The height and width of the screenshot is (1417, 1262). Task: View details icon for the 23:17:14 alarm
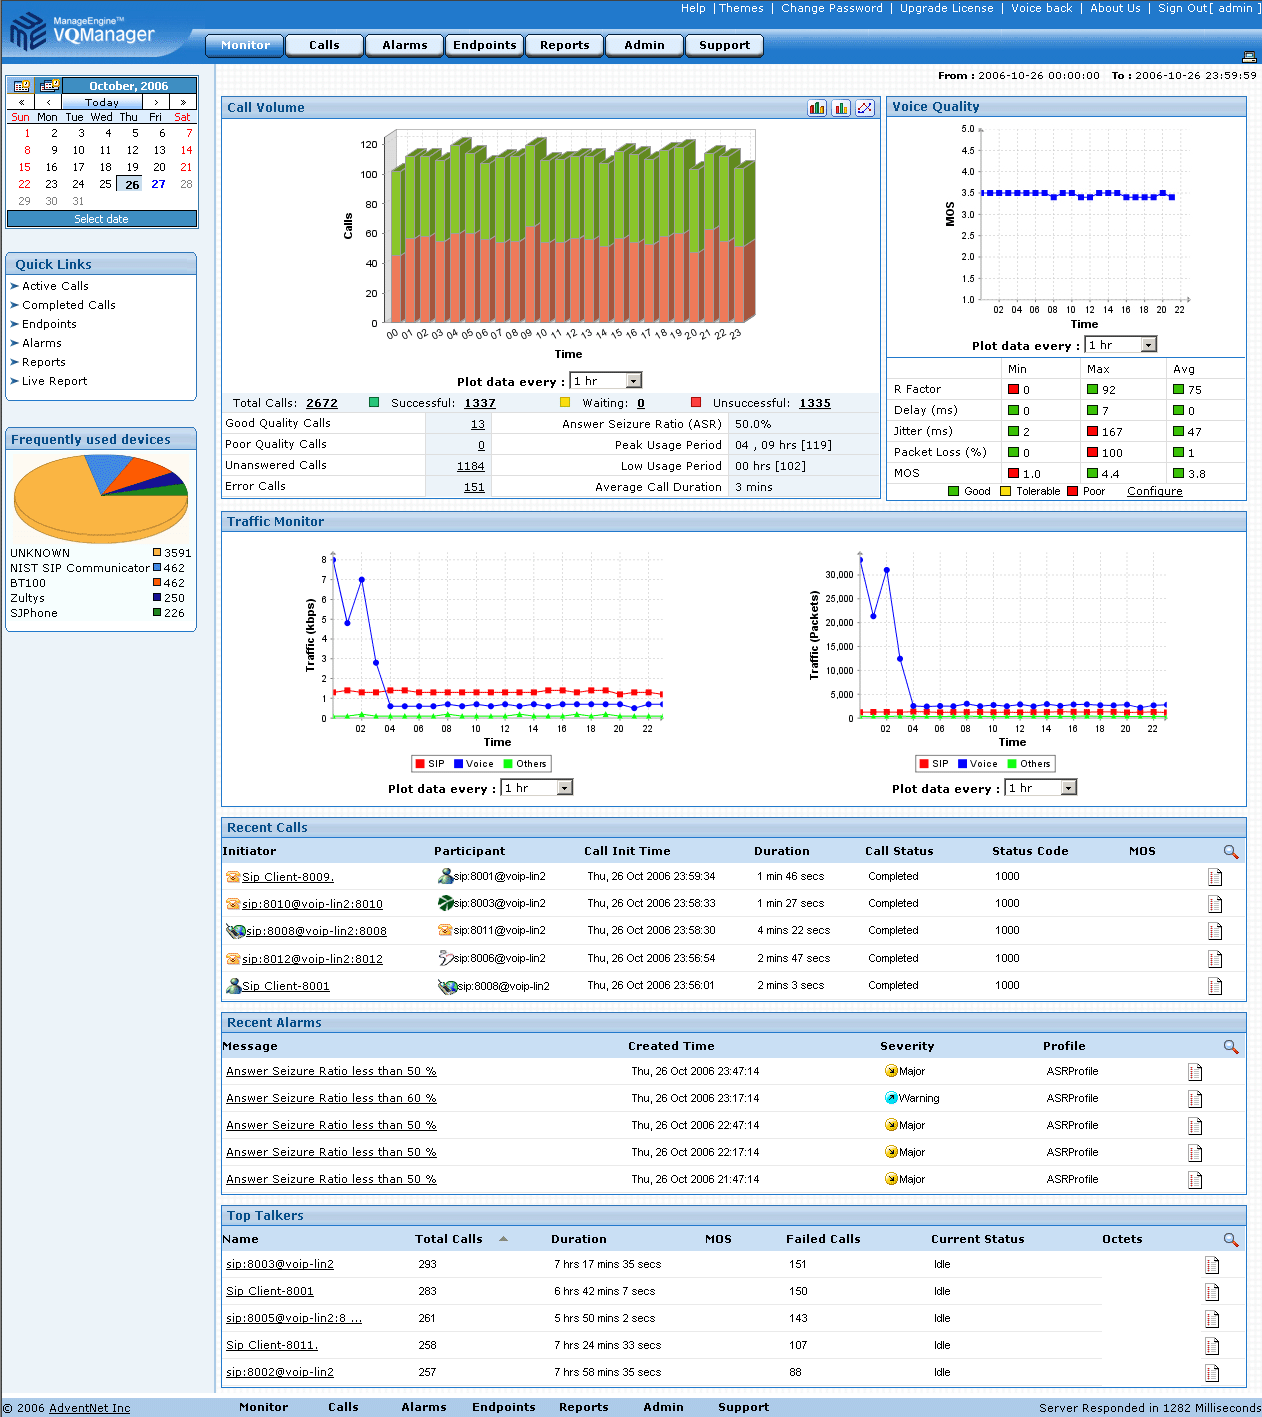point(1195,1099)
